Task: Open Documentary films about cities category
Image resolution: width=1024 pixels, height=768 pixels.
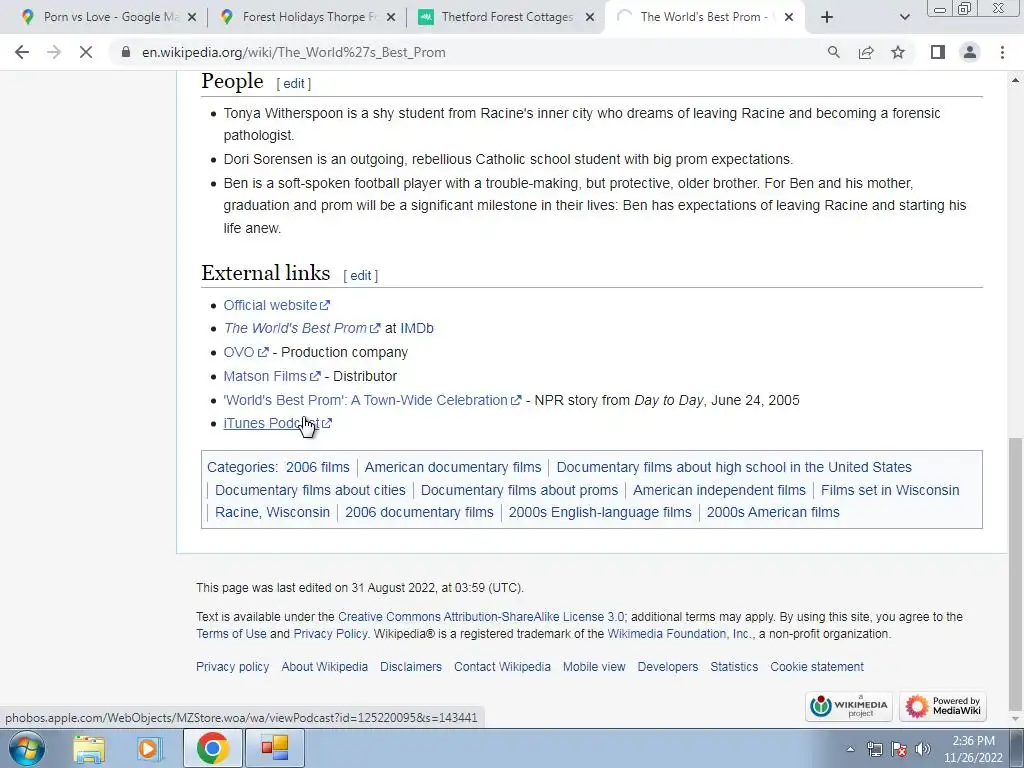Action: 310,490
